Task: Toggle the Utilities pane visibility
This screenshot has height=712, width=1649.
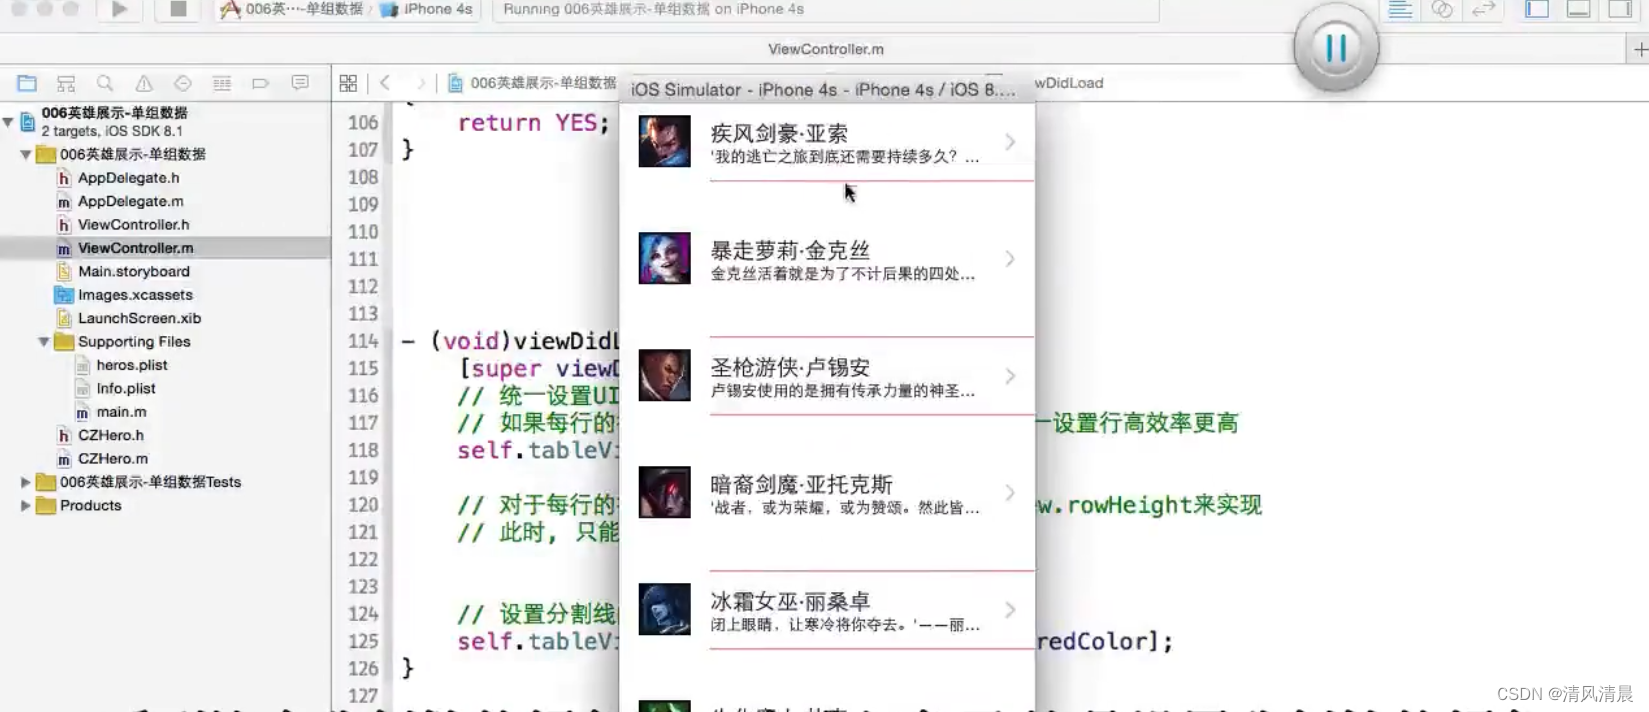Action: 1620,9
